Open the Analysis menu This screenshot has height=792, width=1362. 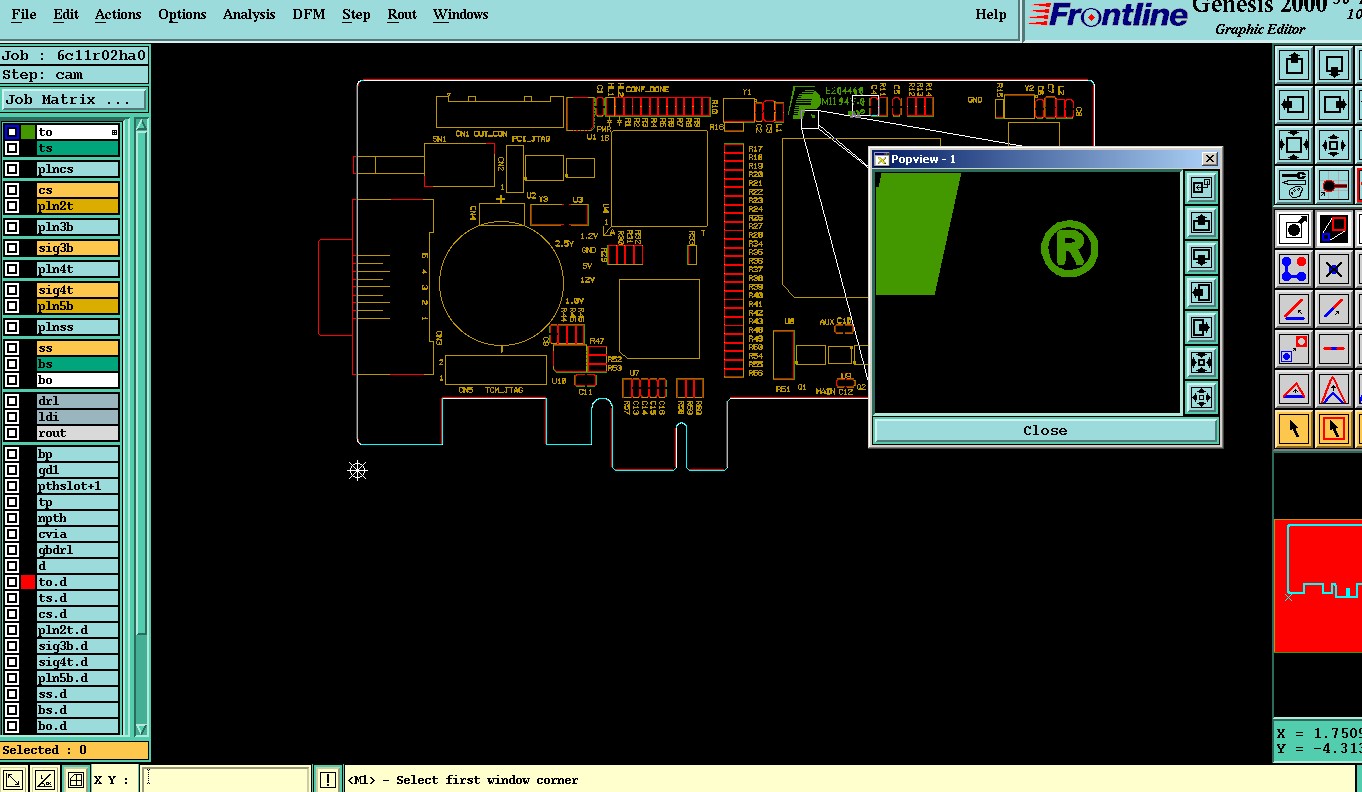[249, 14]
